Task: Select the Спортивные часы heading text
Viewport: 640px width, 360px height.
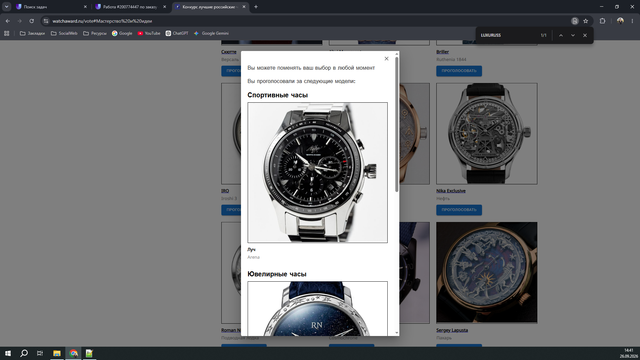Action: pos(278,95)
